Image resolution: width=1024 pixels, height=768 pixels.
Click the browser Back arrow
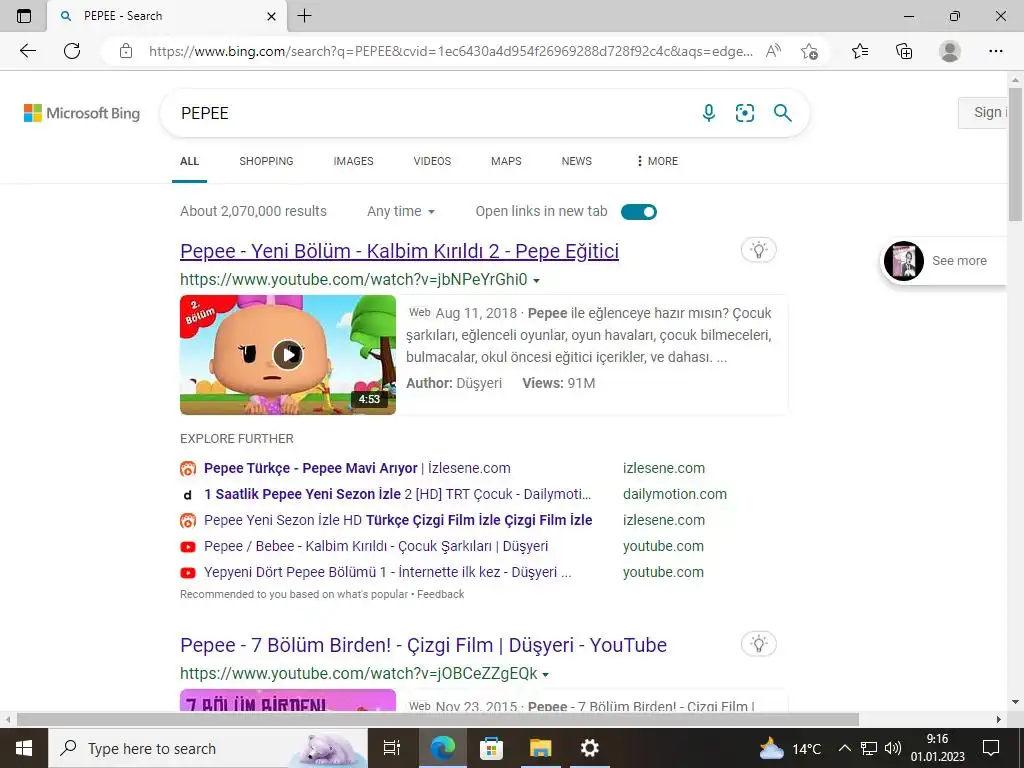click(27, 51)
